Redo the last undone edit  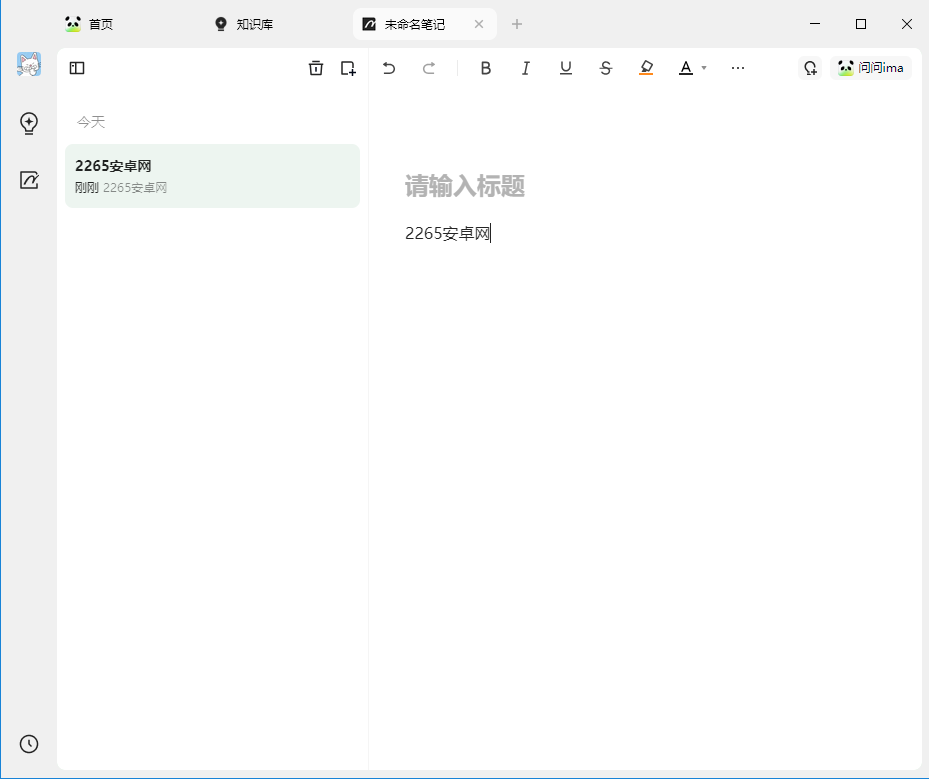[x=429, y=68]
